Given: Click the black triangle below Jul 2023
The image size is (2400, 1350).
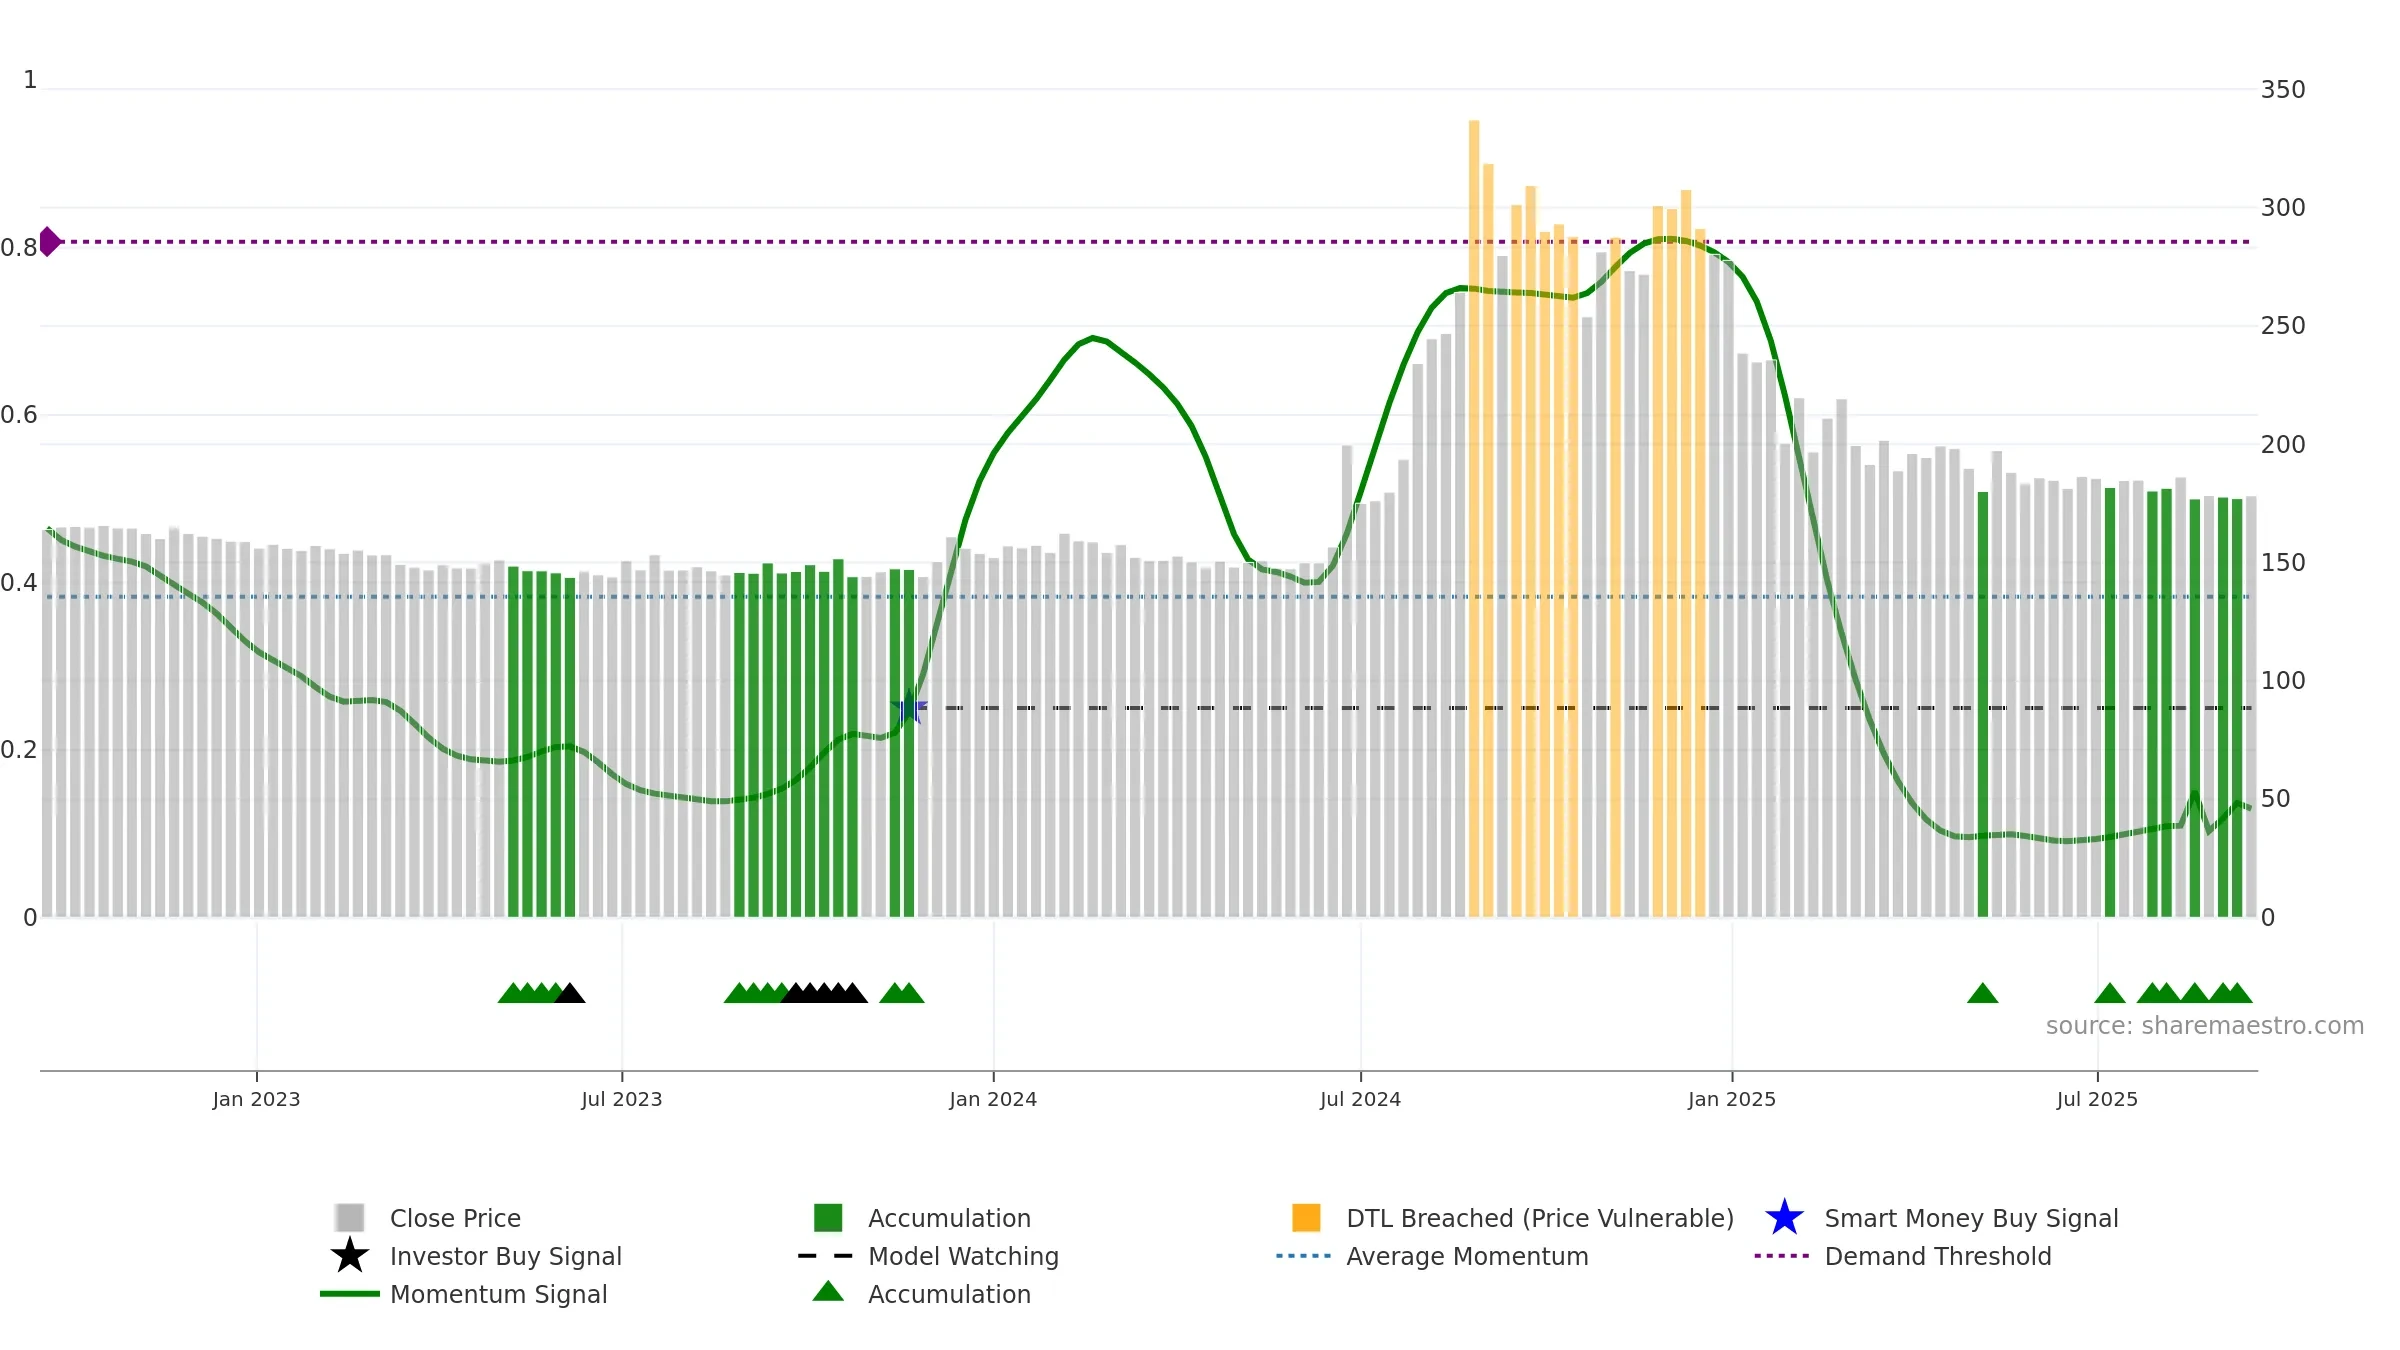Looking at the screenshot, I should pos(569,993).
